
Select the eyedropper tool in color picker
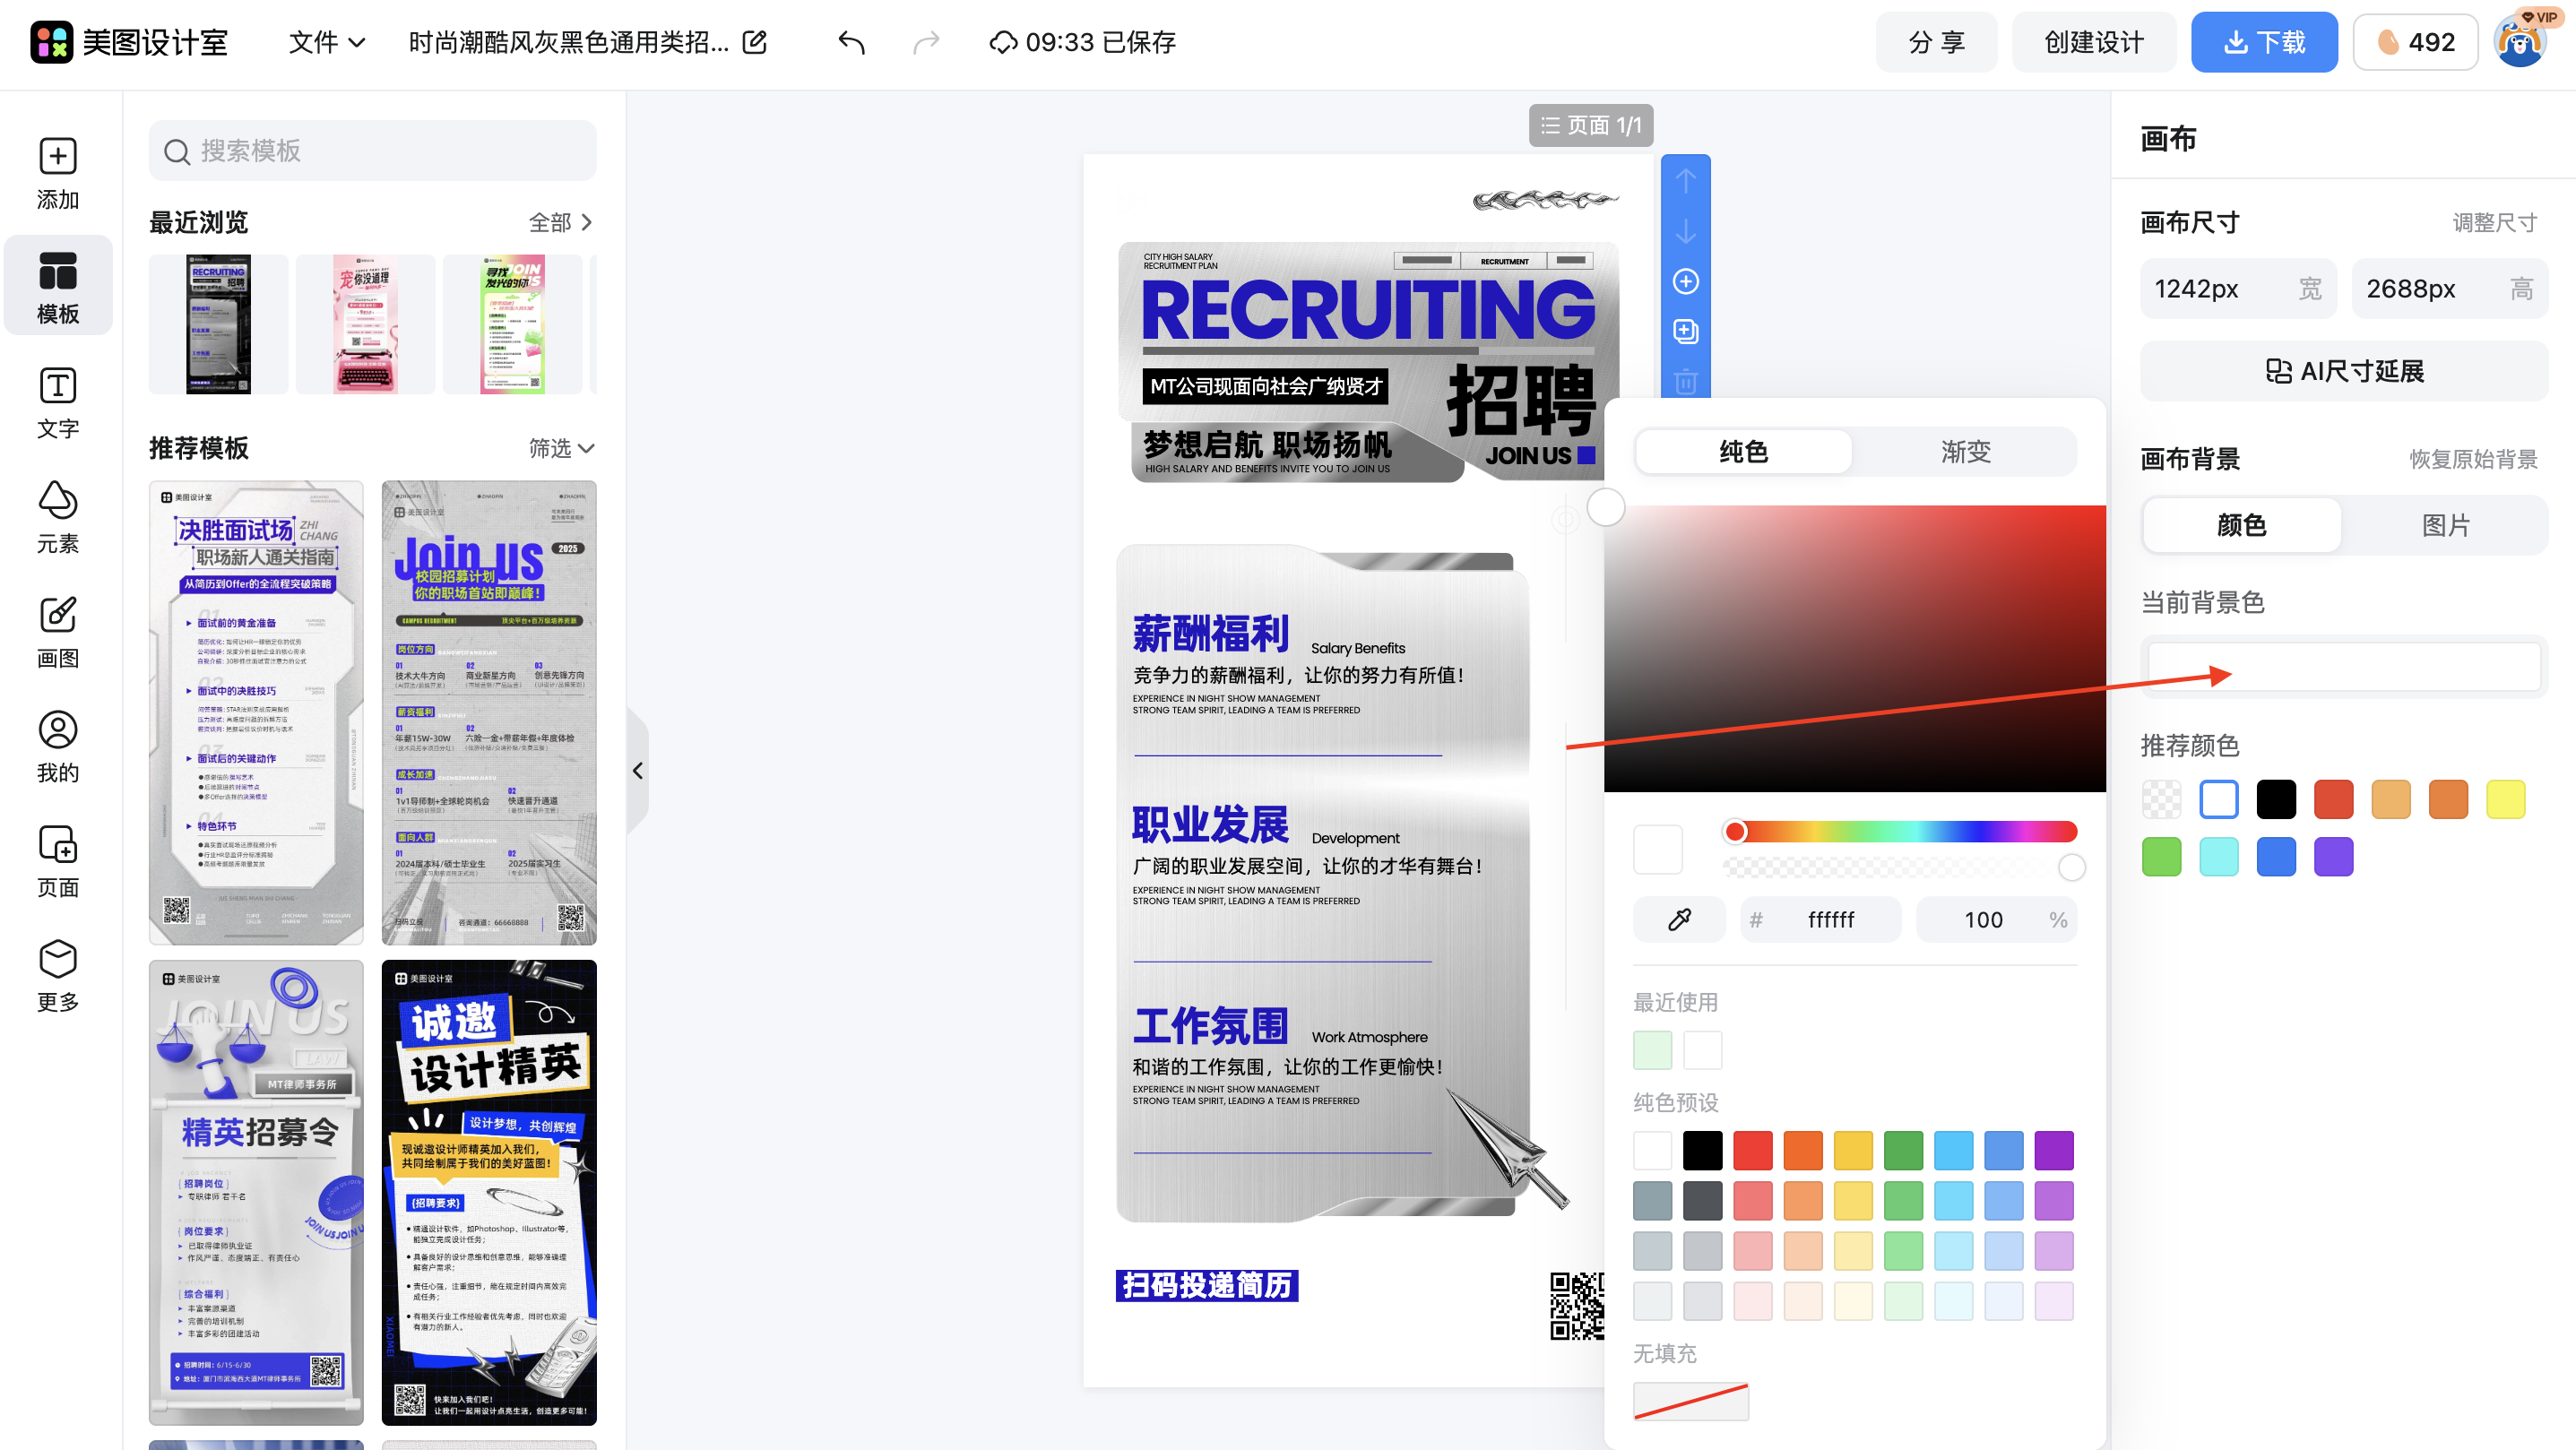[x=1679, y=919]
